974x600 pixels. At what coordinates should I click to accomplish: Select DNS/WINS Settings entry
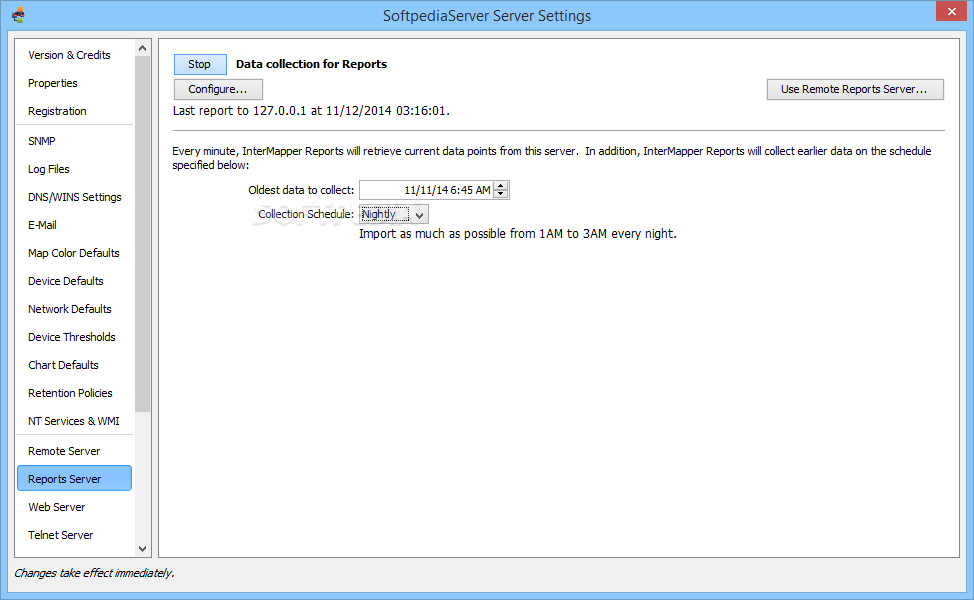click(75, 197)
